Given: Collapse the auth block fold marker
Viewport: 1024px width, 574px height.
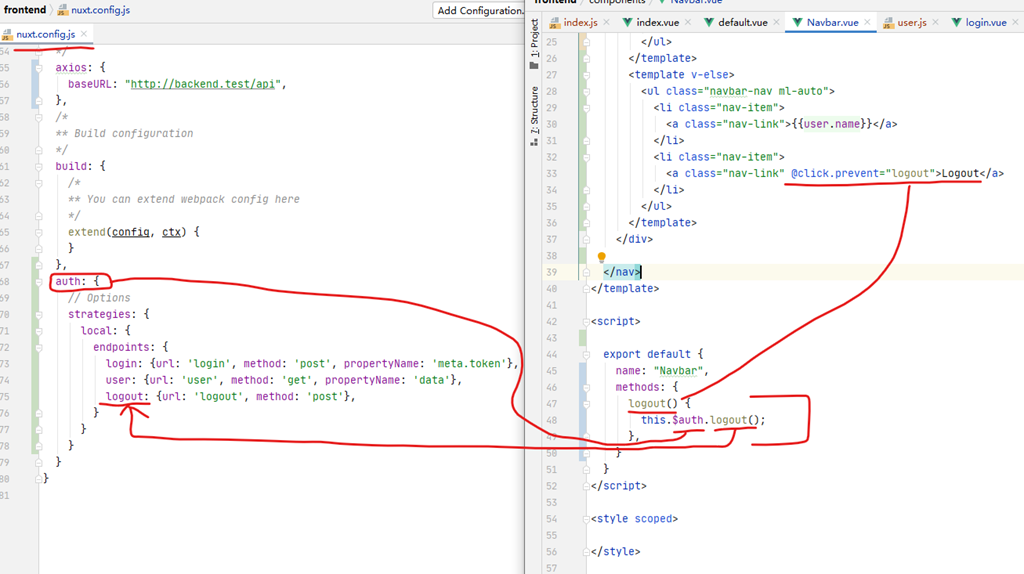Looking at the screenshot, I should (39, 281).
